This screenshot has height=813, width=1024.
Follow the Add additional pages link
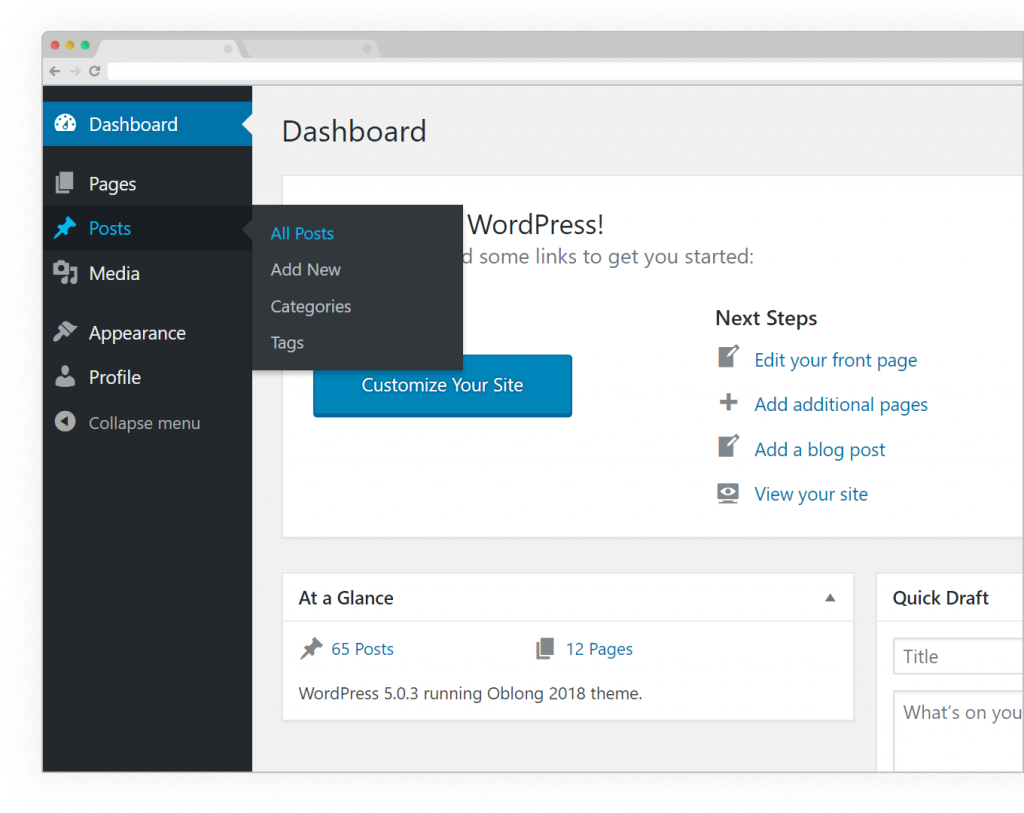click(840, 404)
